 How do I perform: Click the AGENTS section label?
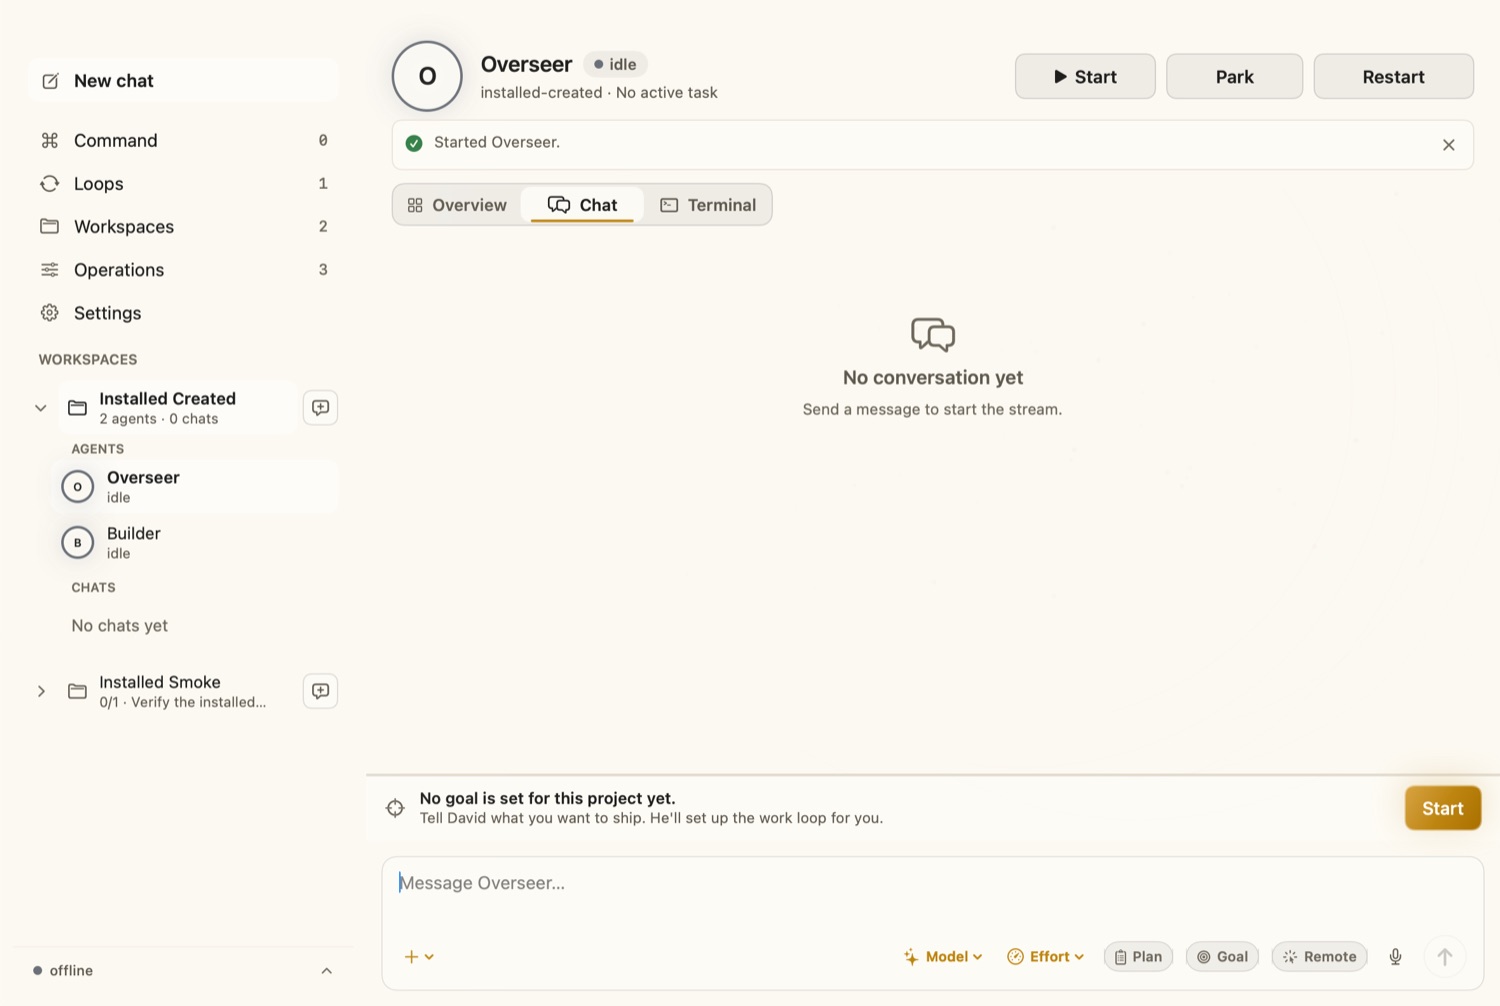98,449
